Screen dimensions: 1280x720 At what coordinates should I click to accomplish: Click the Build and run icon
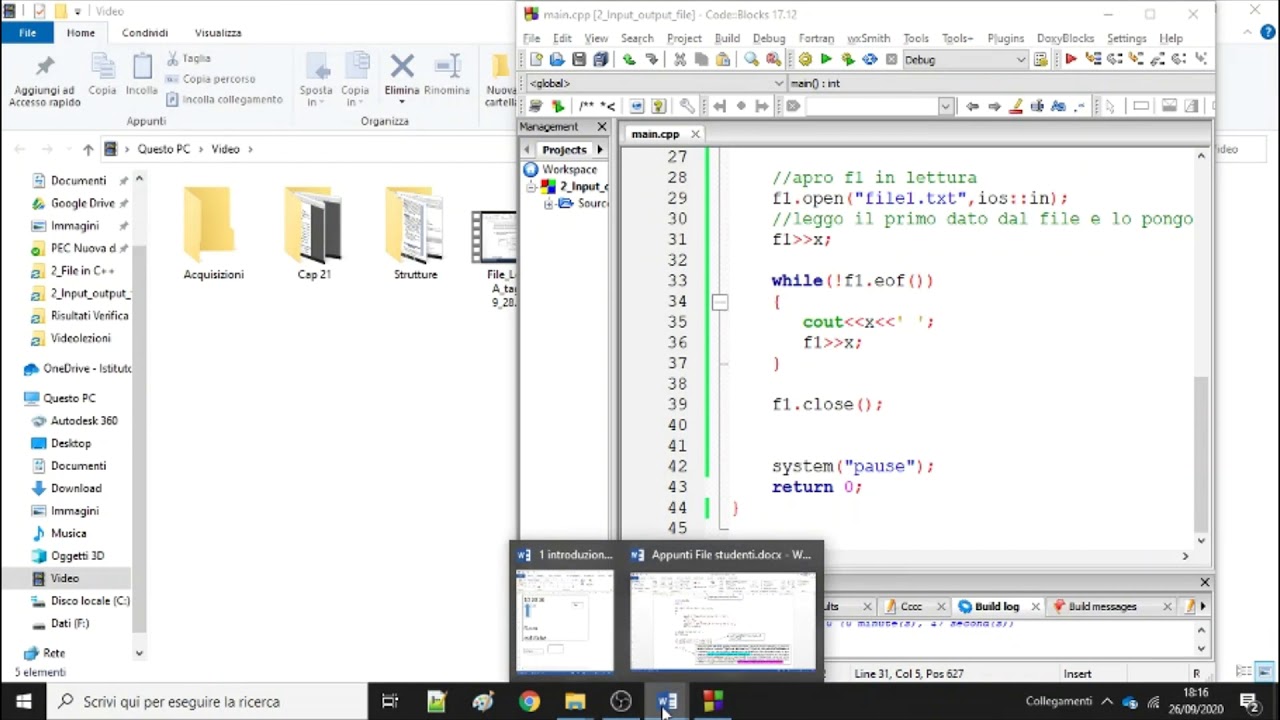[x=848, y=60]
